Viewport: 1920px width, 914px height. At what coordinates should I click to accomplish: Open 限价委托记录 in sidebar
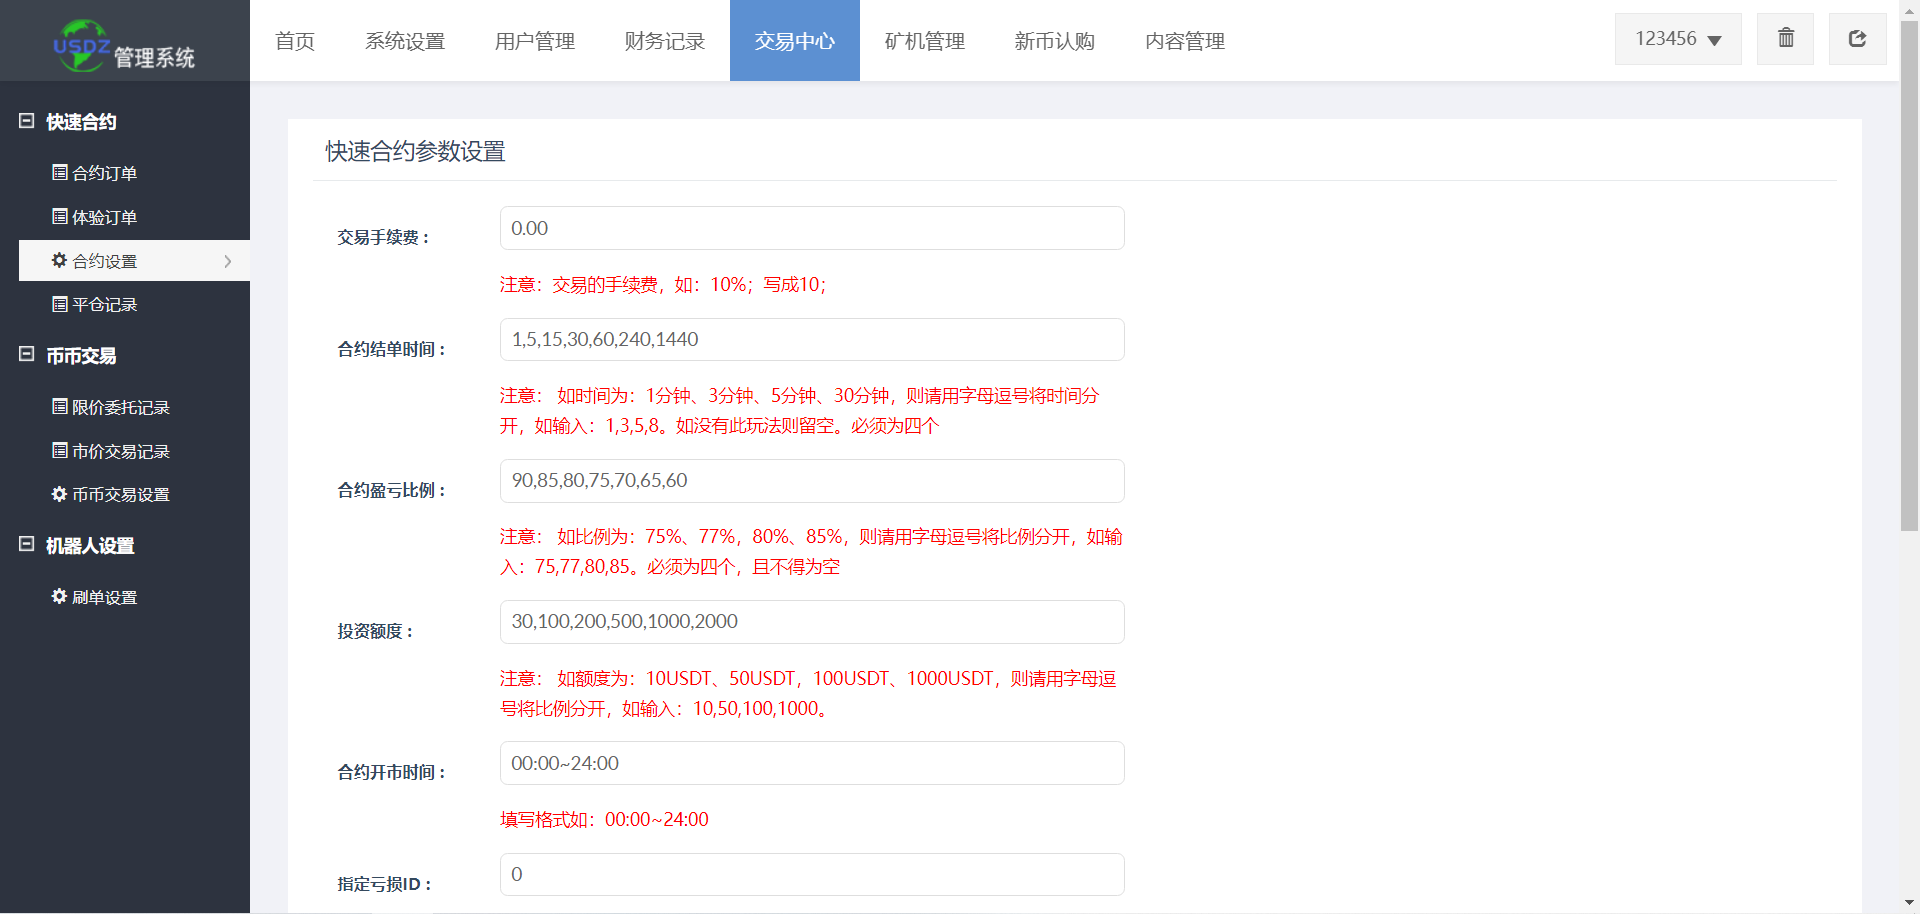coord(120,407)
